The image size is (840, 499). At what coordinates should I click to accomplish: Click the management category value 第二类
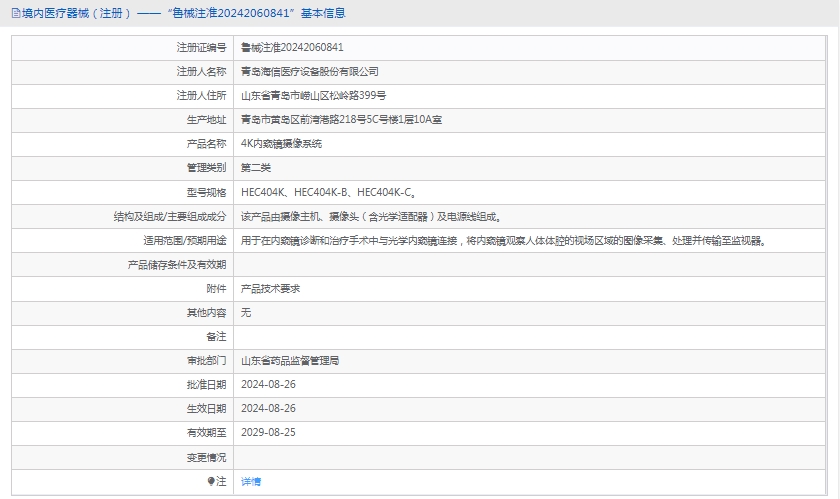tap(256, 167)
